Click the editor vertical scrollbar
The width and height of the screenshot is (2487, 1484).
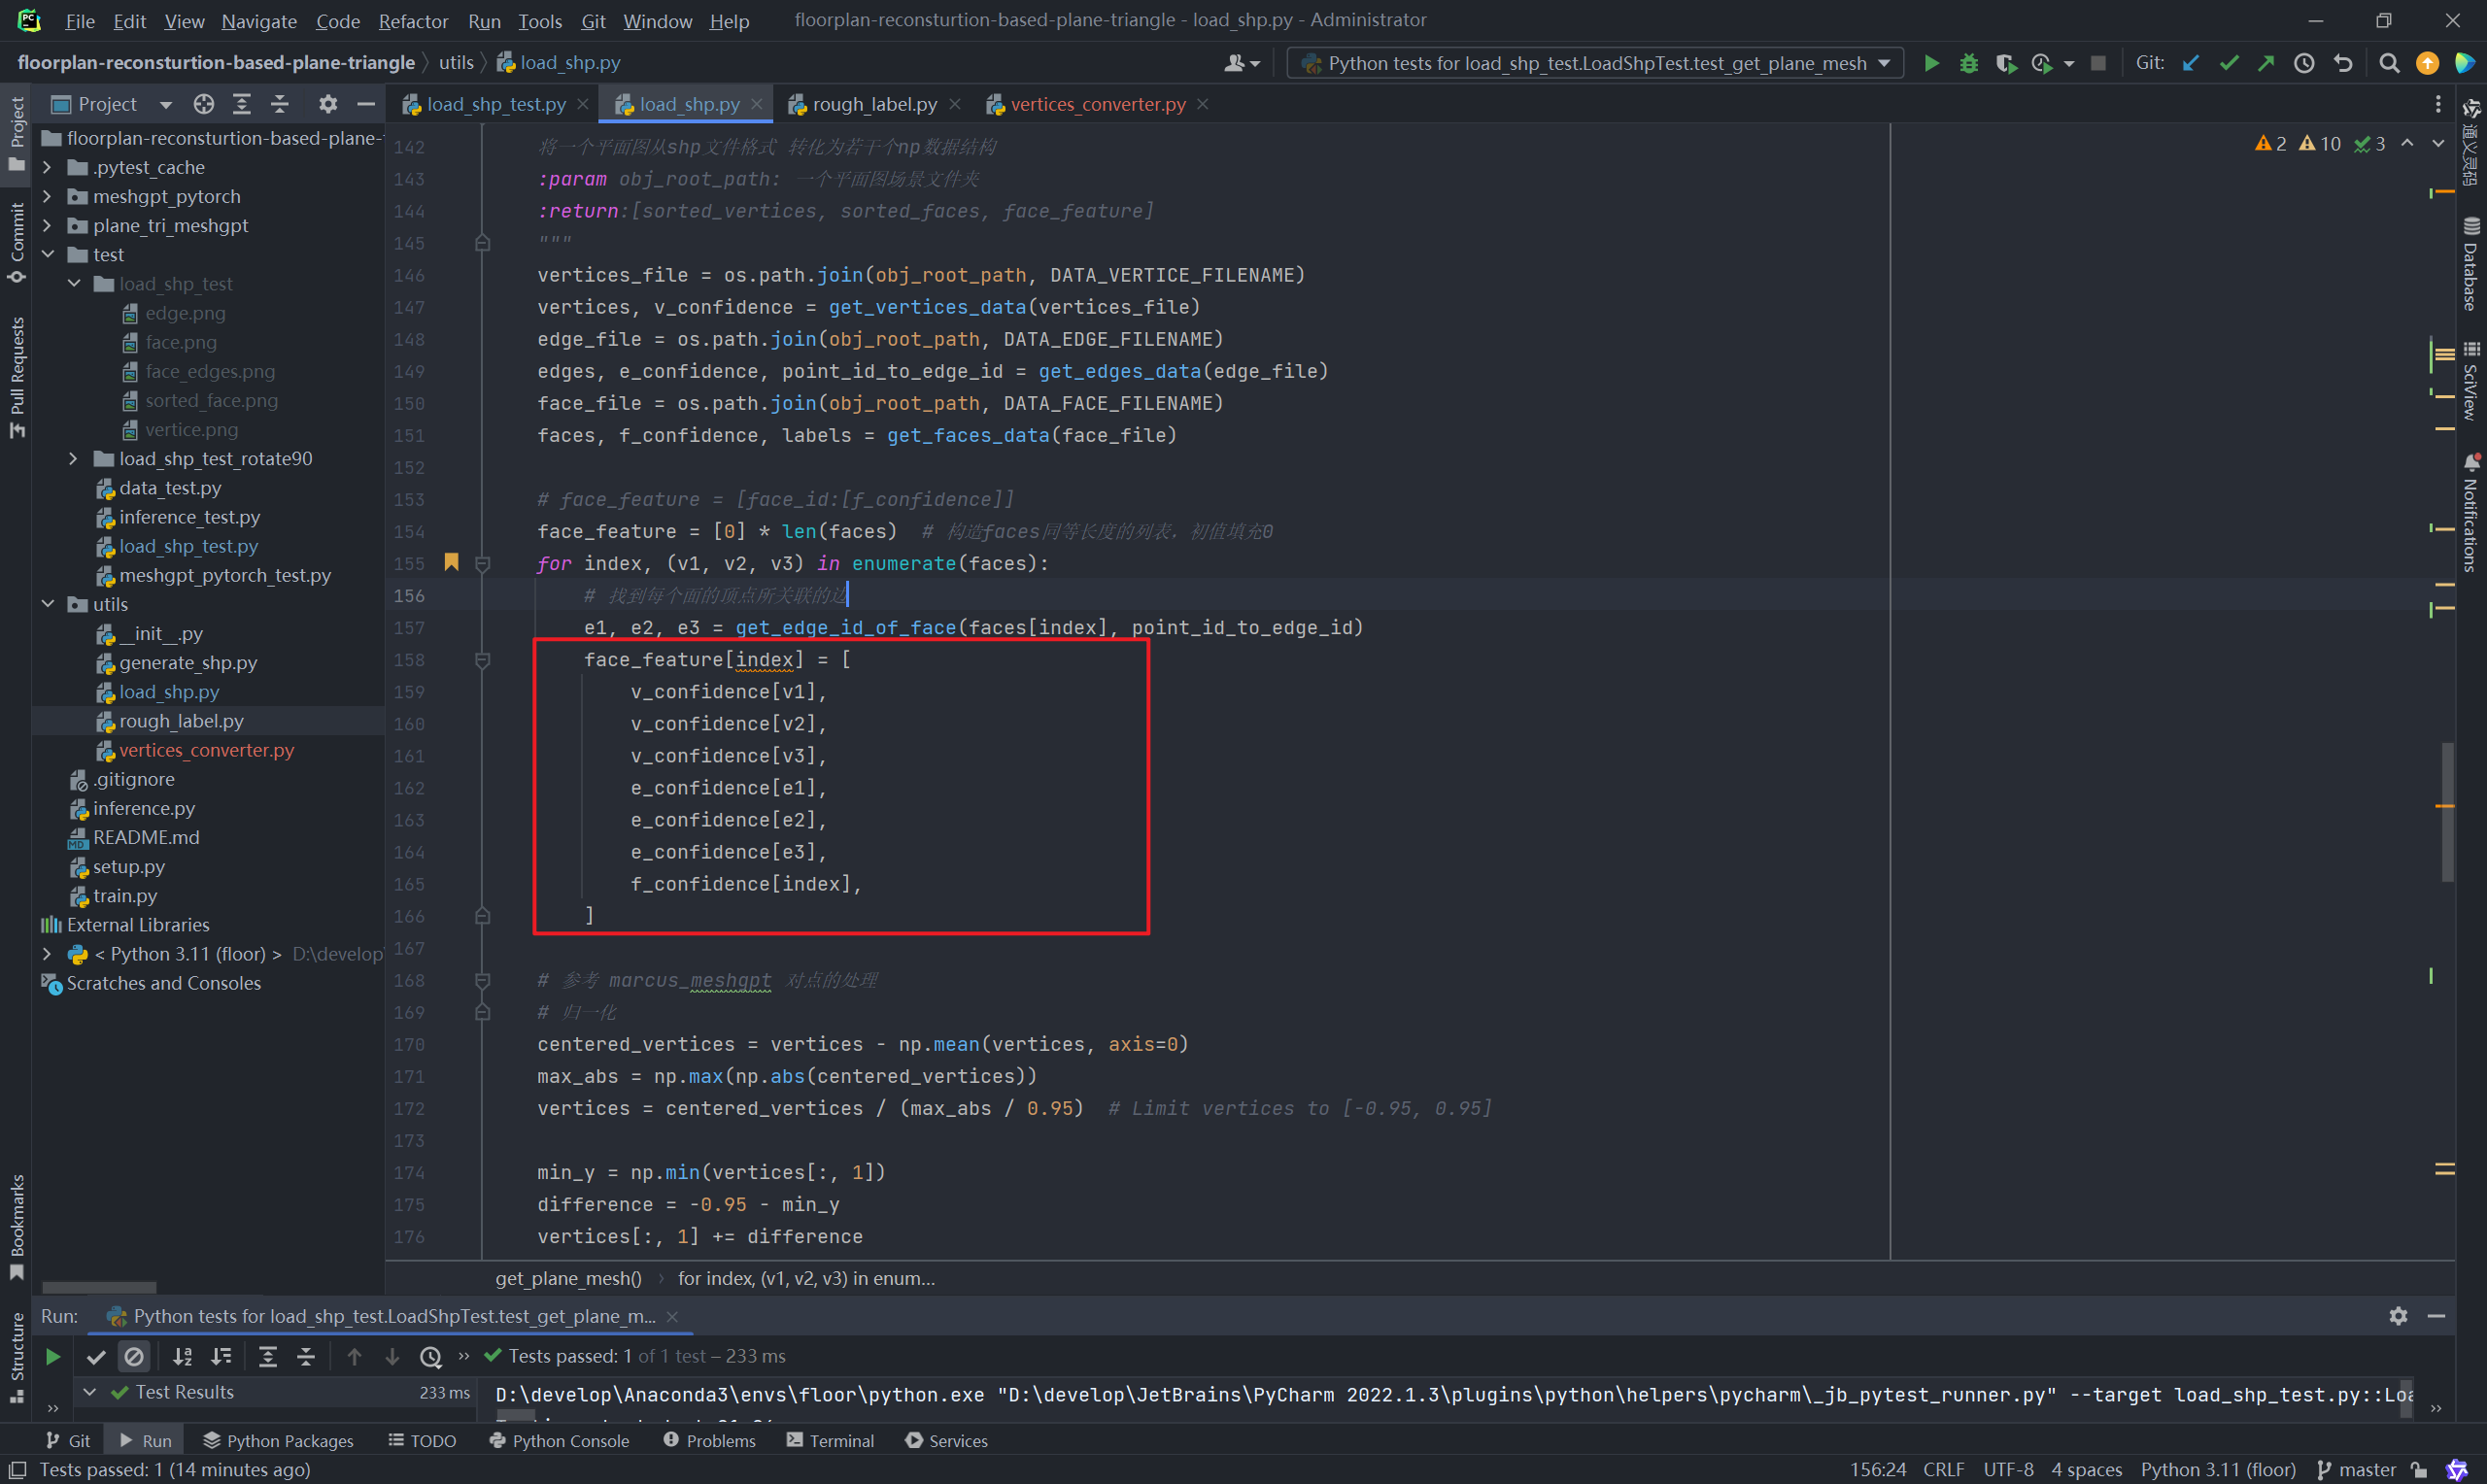click(x=2447, y=812)
